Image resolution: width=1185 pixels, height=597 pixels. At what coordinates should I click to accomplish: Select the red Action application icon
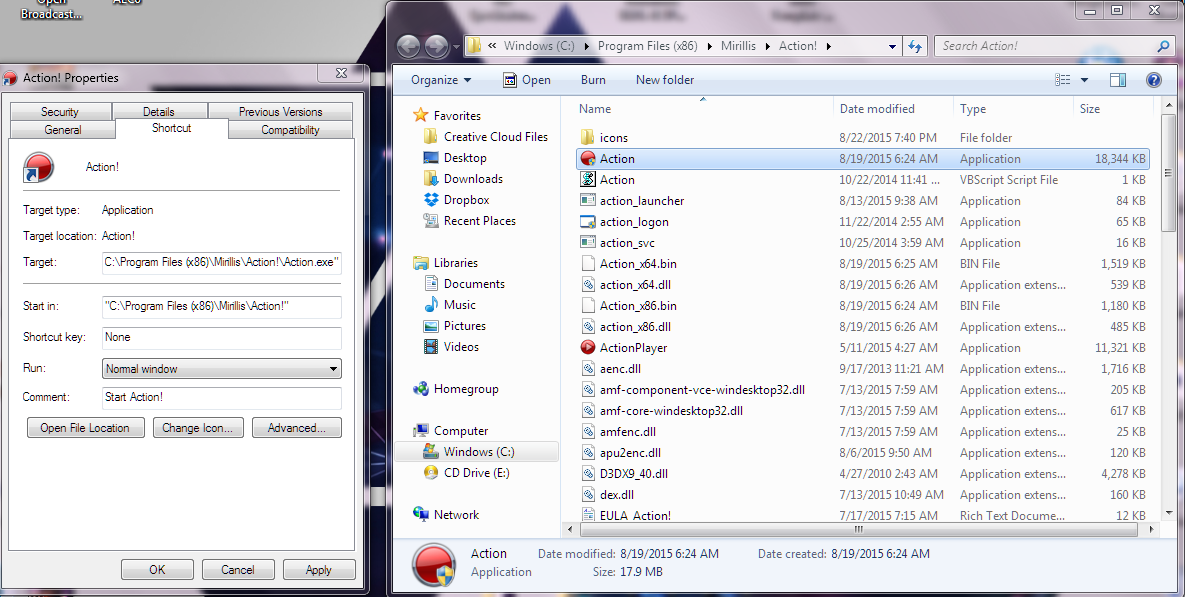point(588,159)
